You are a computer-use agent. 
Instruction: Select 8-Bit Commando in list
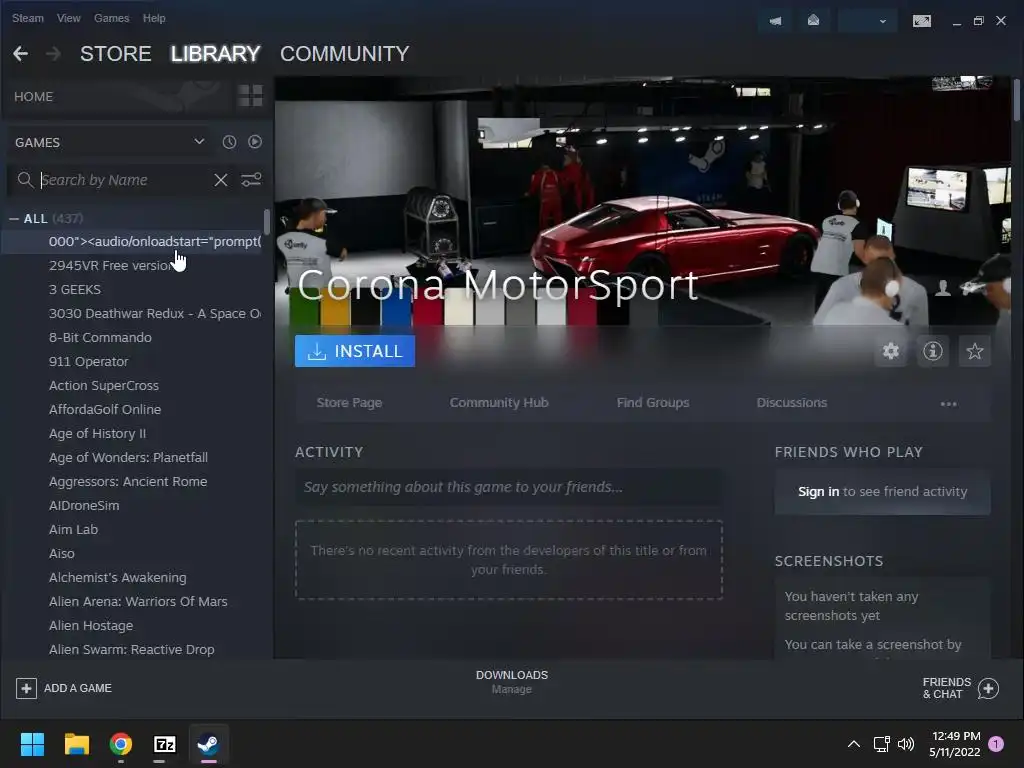pyautogui.click(x=100, y=338)
